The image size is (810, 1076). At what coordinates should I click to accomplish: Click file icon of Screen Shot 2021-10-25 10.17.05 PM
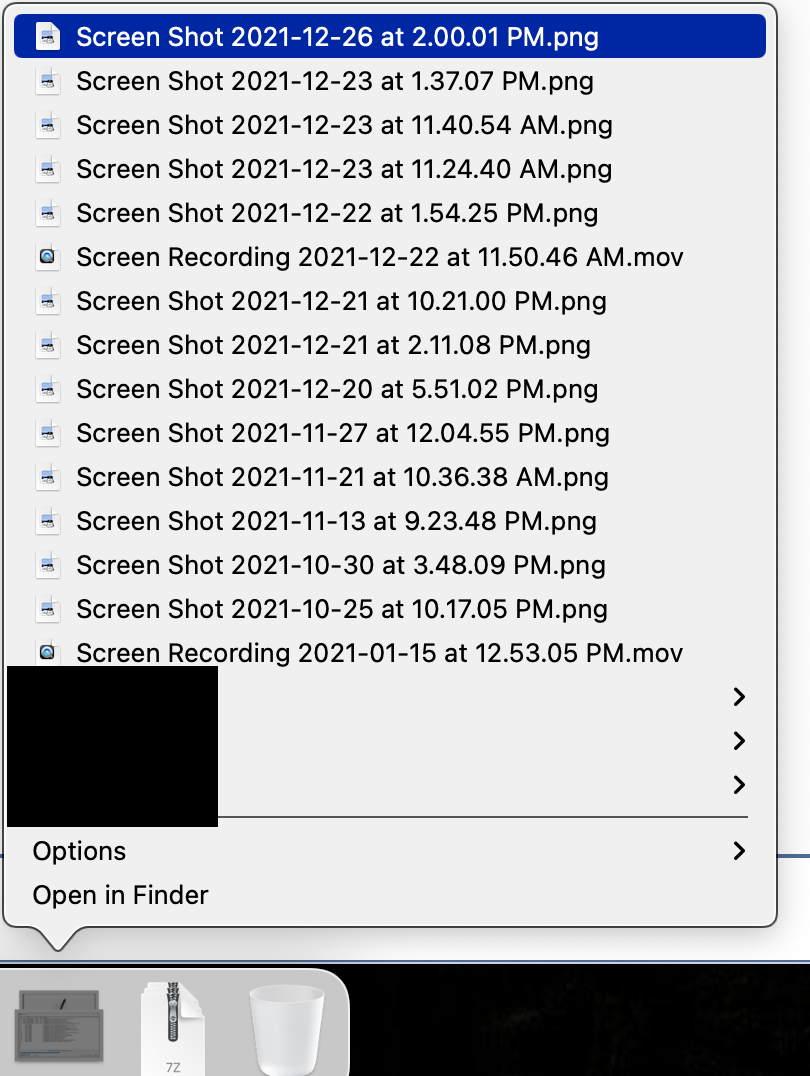(47, 610)
